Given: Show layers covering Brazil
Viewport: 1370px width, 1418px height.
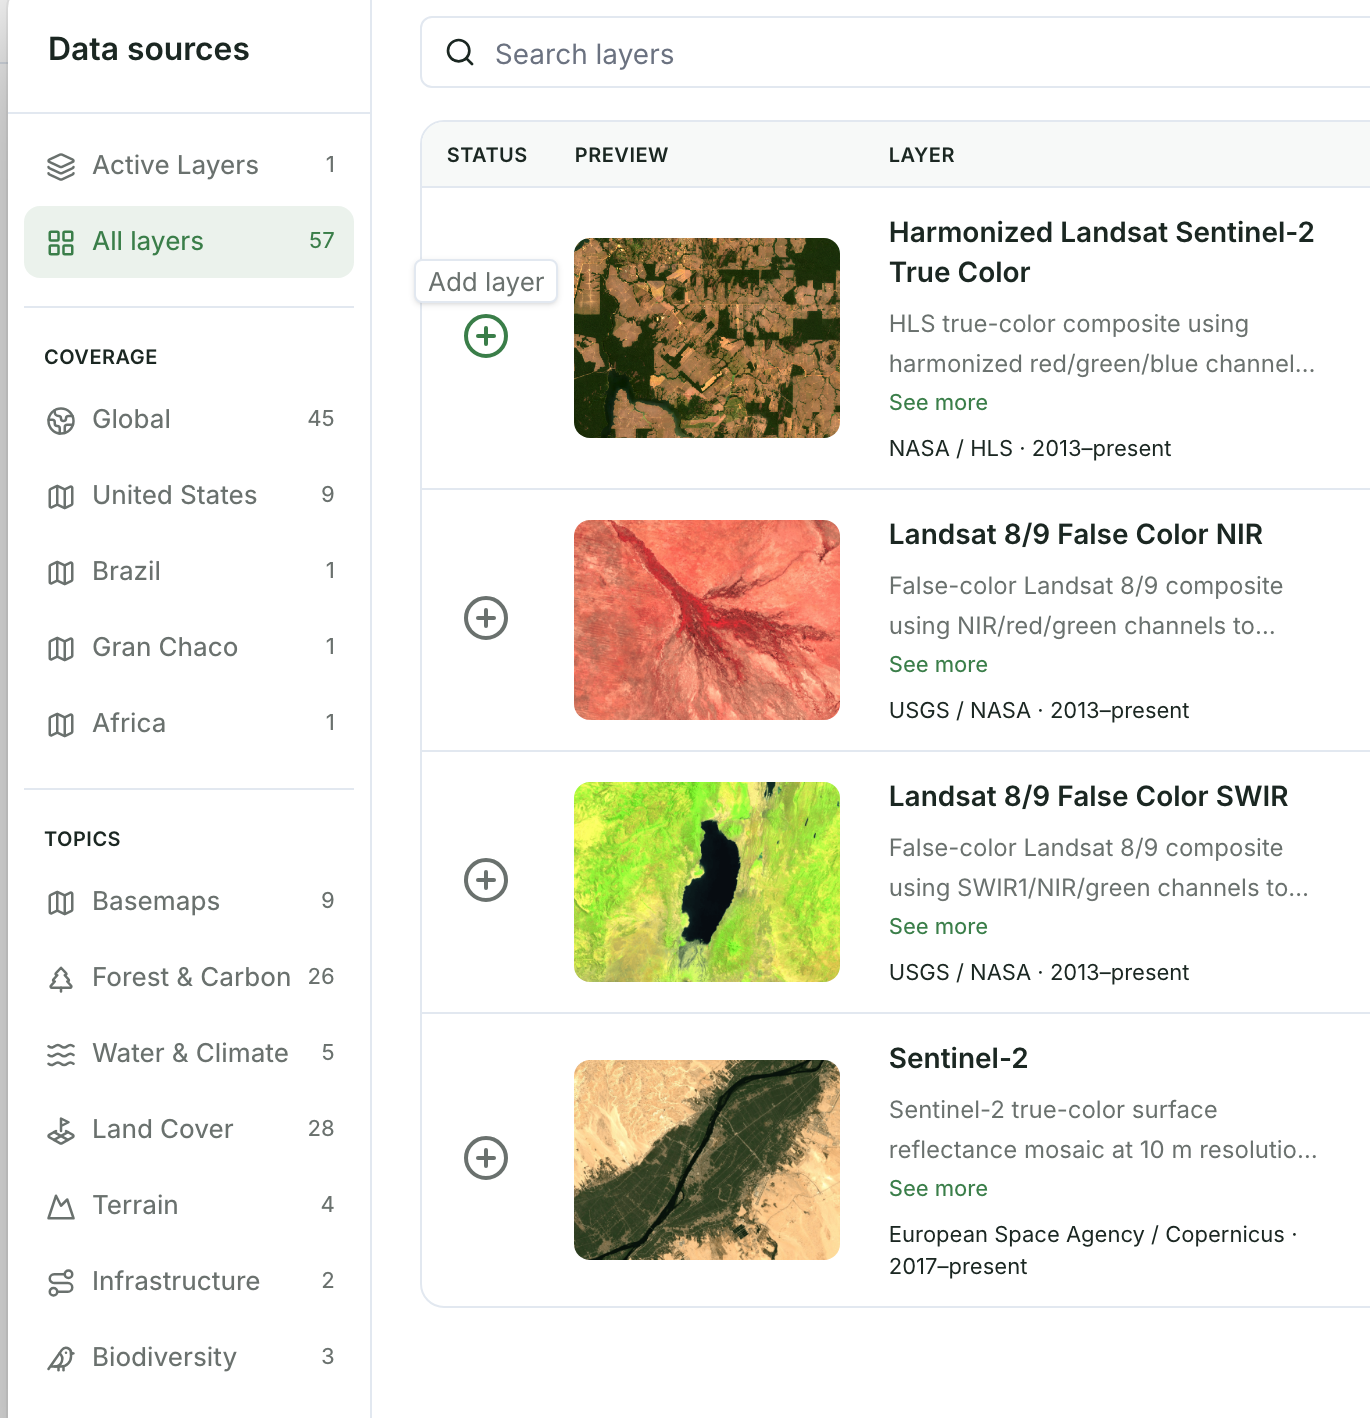Looking at the screenshot, I should (x=189, y=571).
